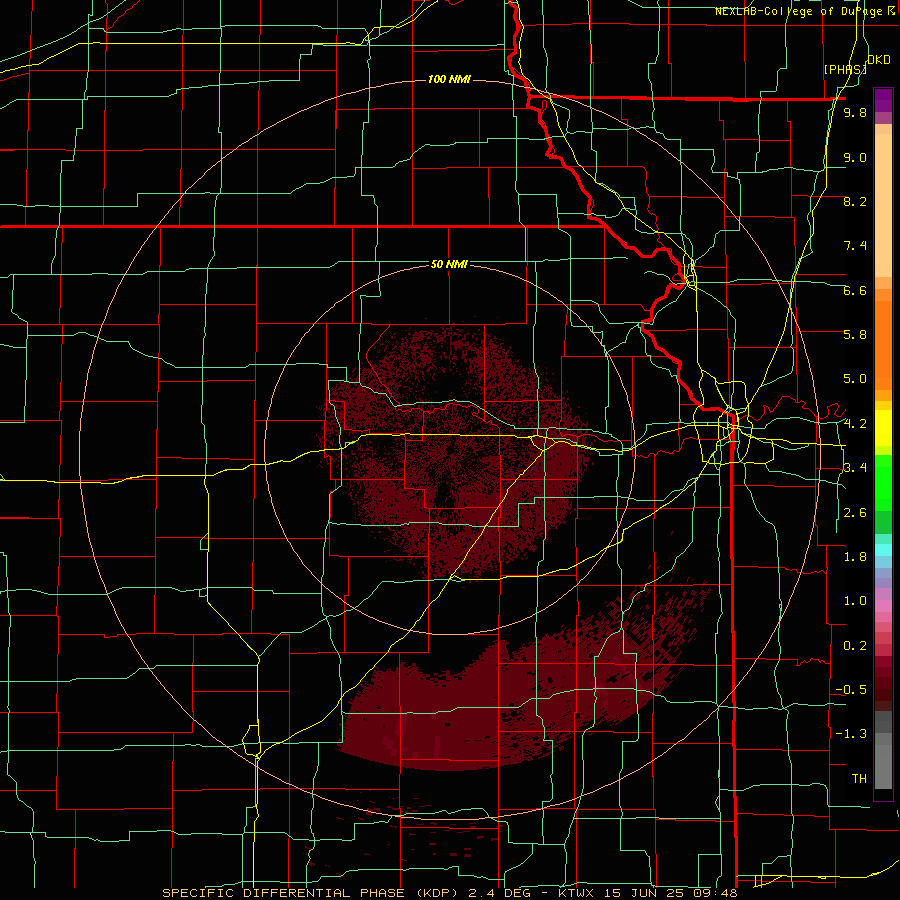Click the -0.5 value on the color scale
This screenshot has height=900, width=900.
[x=851, y=690]
